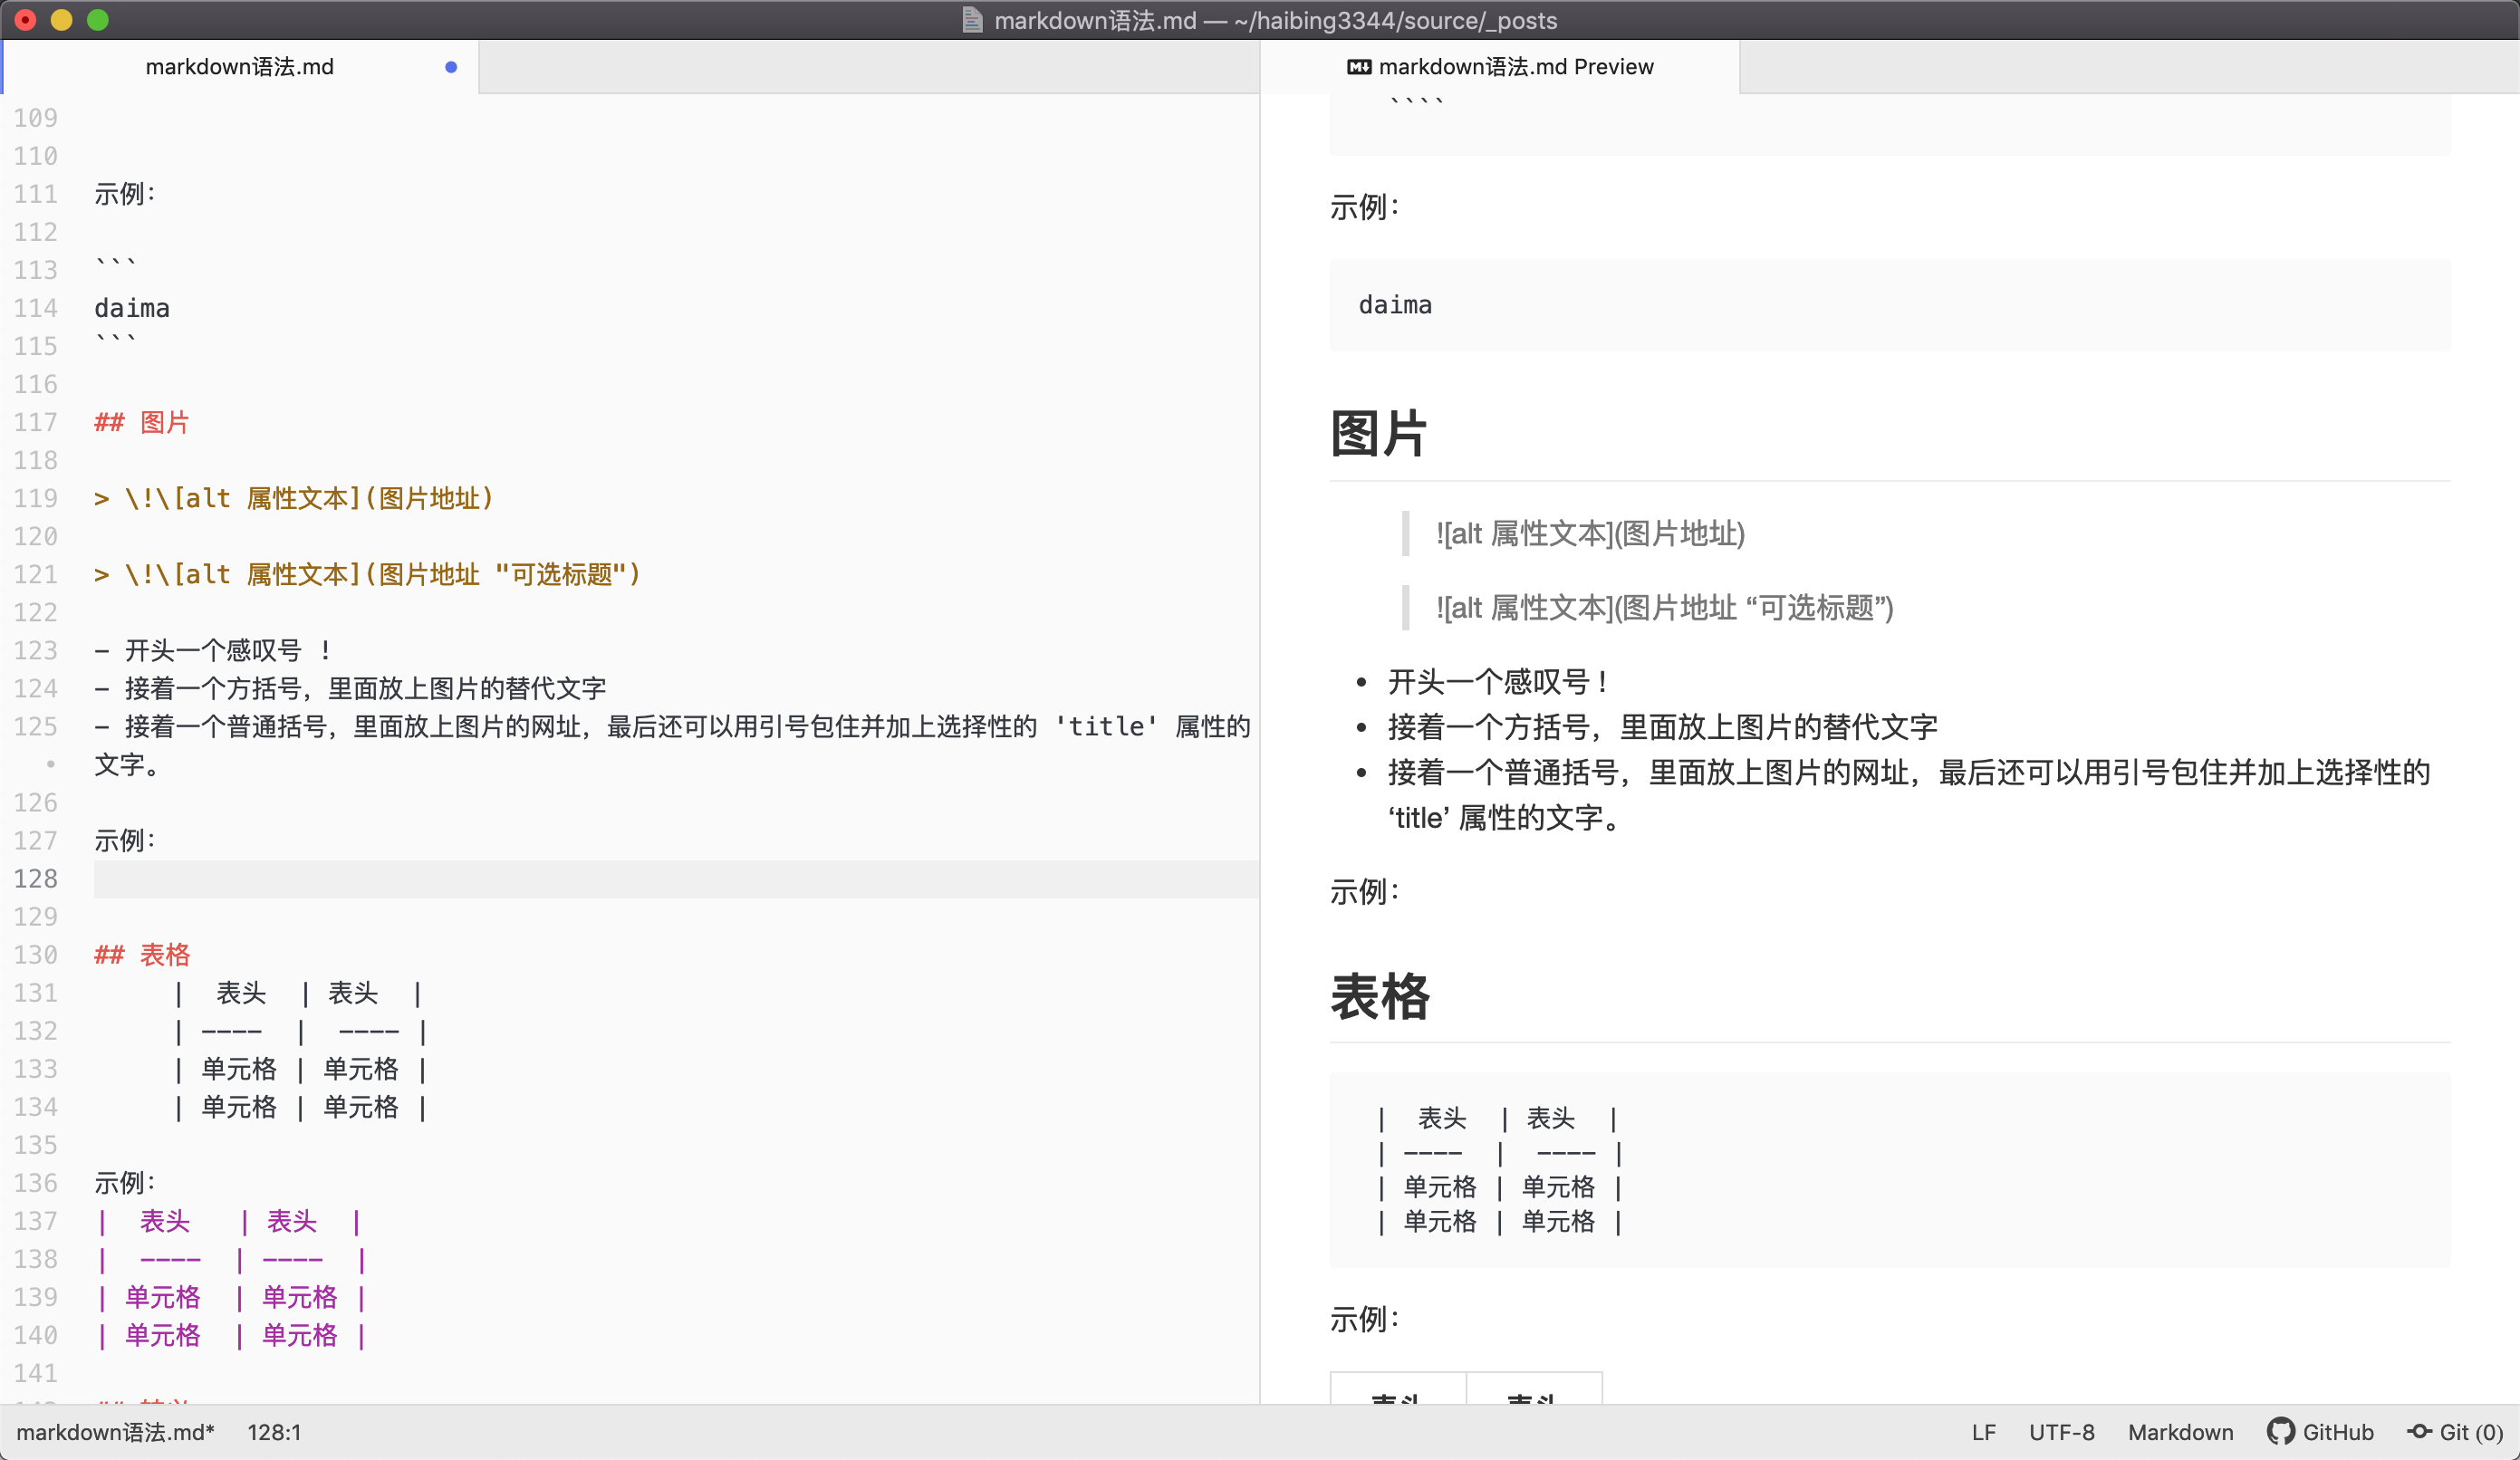Click the document icon in the title bar
The width and height of the screenshot is (2520, 1460).
pos(971,20)
